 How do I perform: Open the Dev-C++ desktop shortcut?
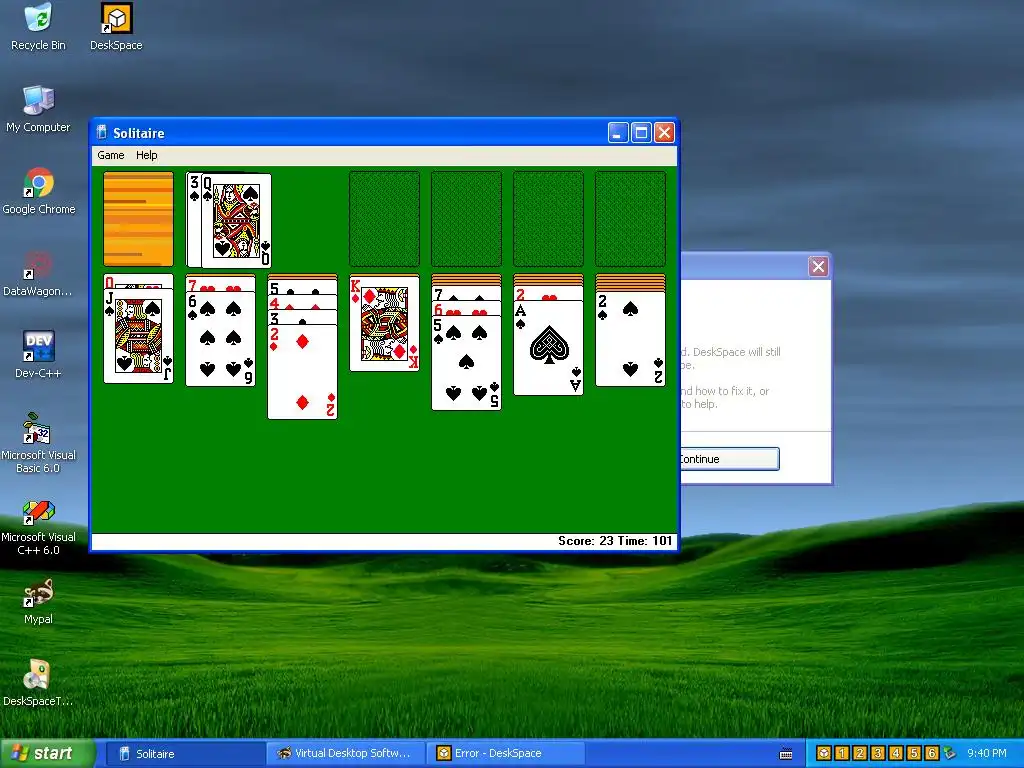(x=38, y=355)
